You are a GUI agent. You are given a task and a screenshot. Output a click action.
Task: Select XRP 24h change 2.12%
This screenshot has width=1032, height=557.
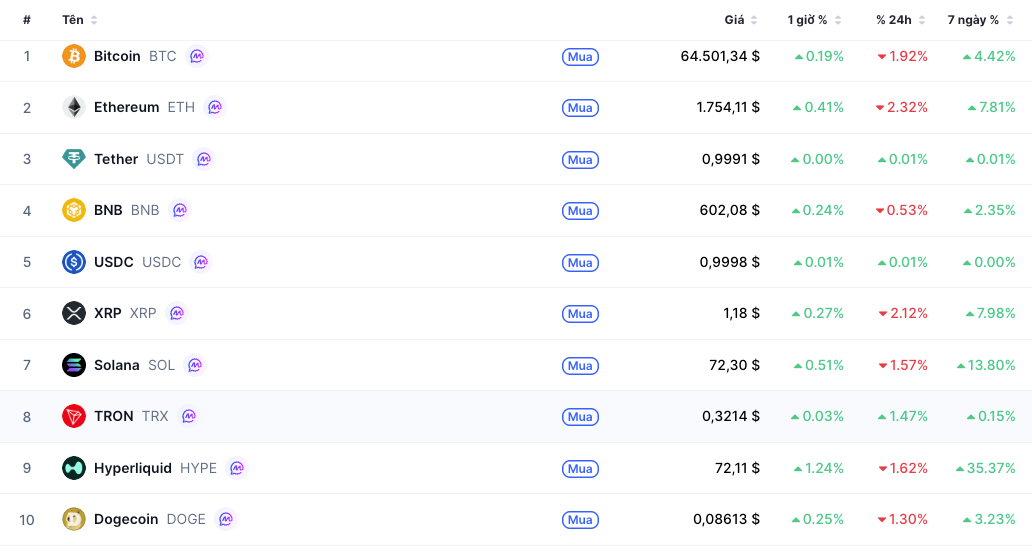[x=903, y=313]
